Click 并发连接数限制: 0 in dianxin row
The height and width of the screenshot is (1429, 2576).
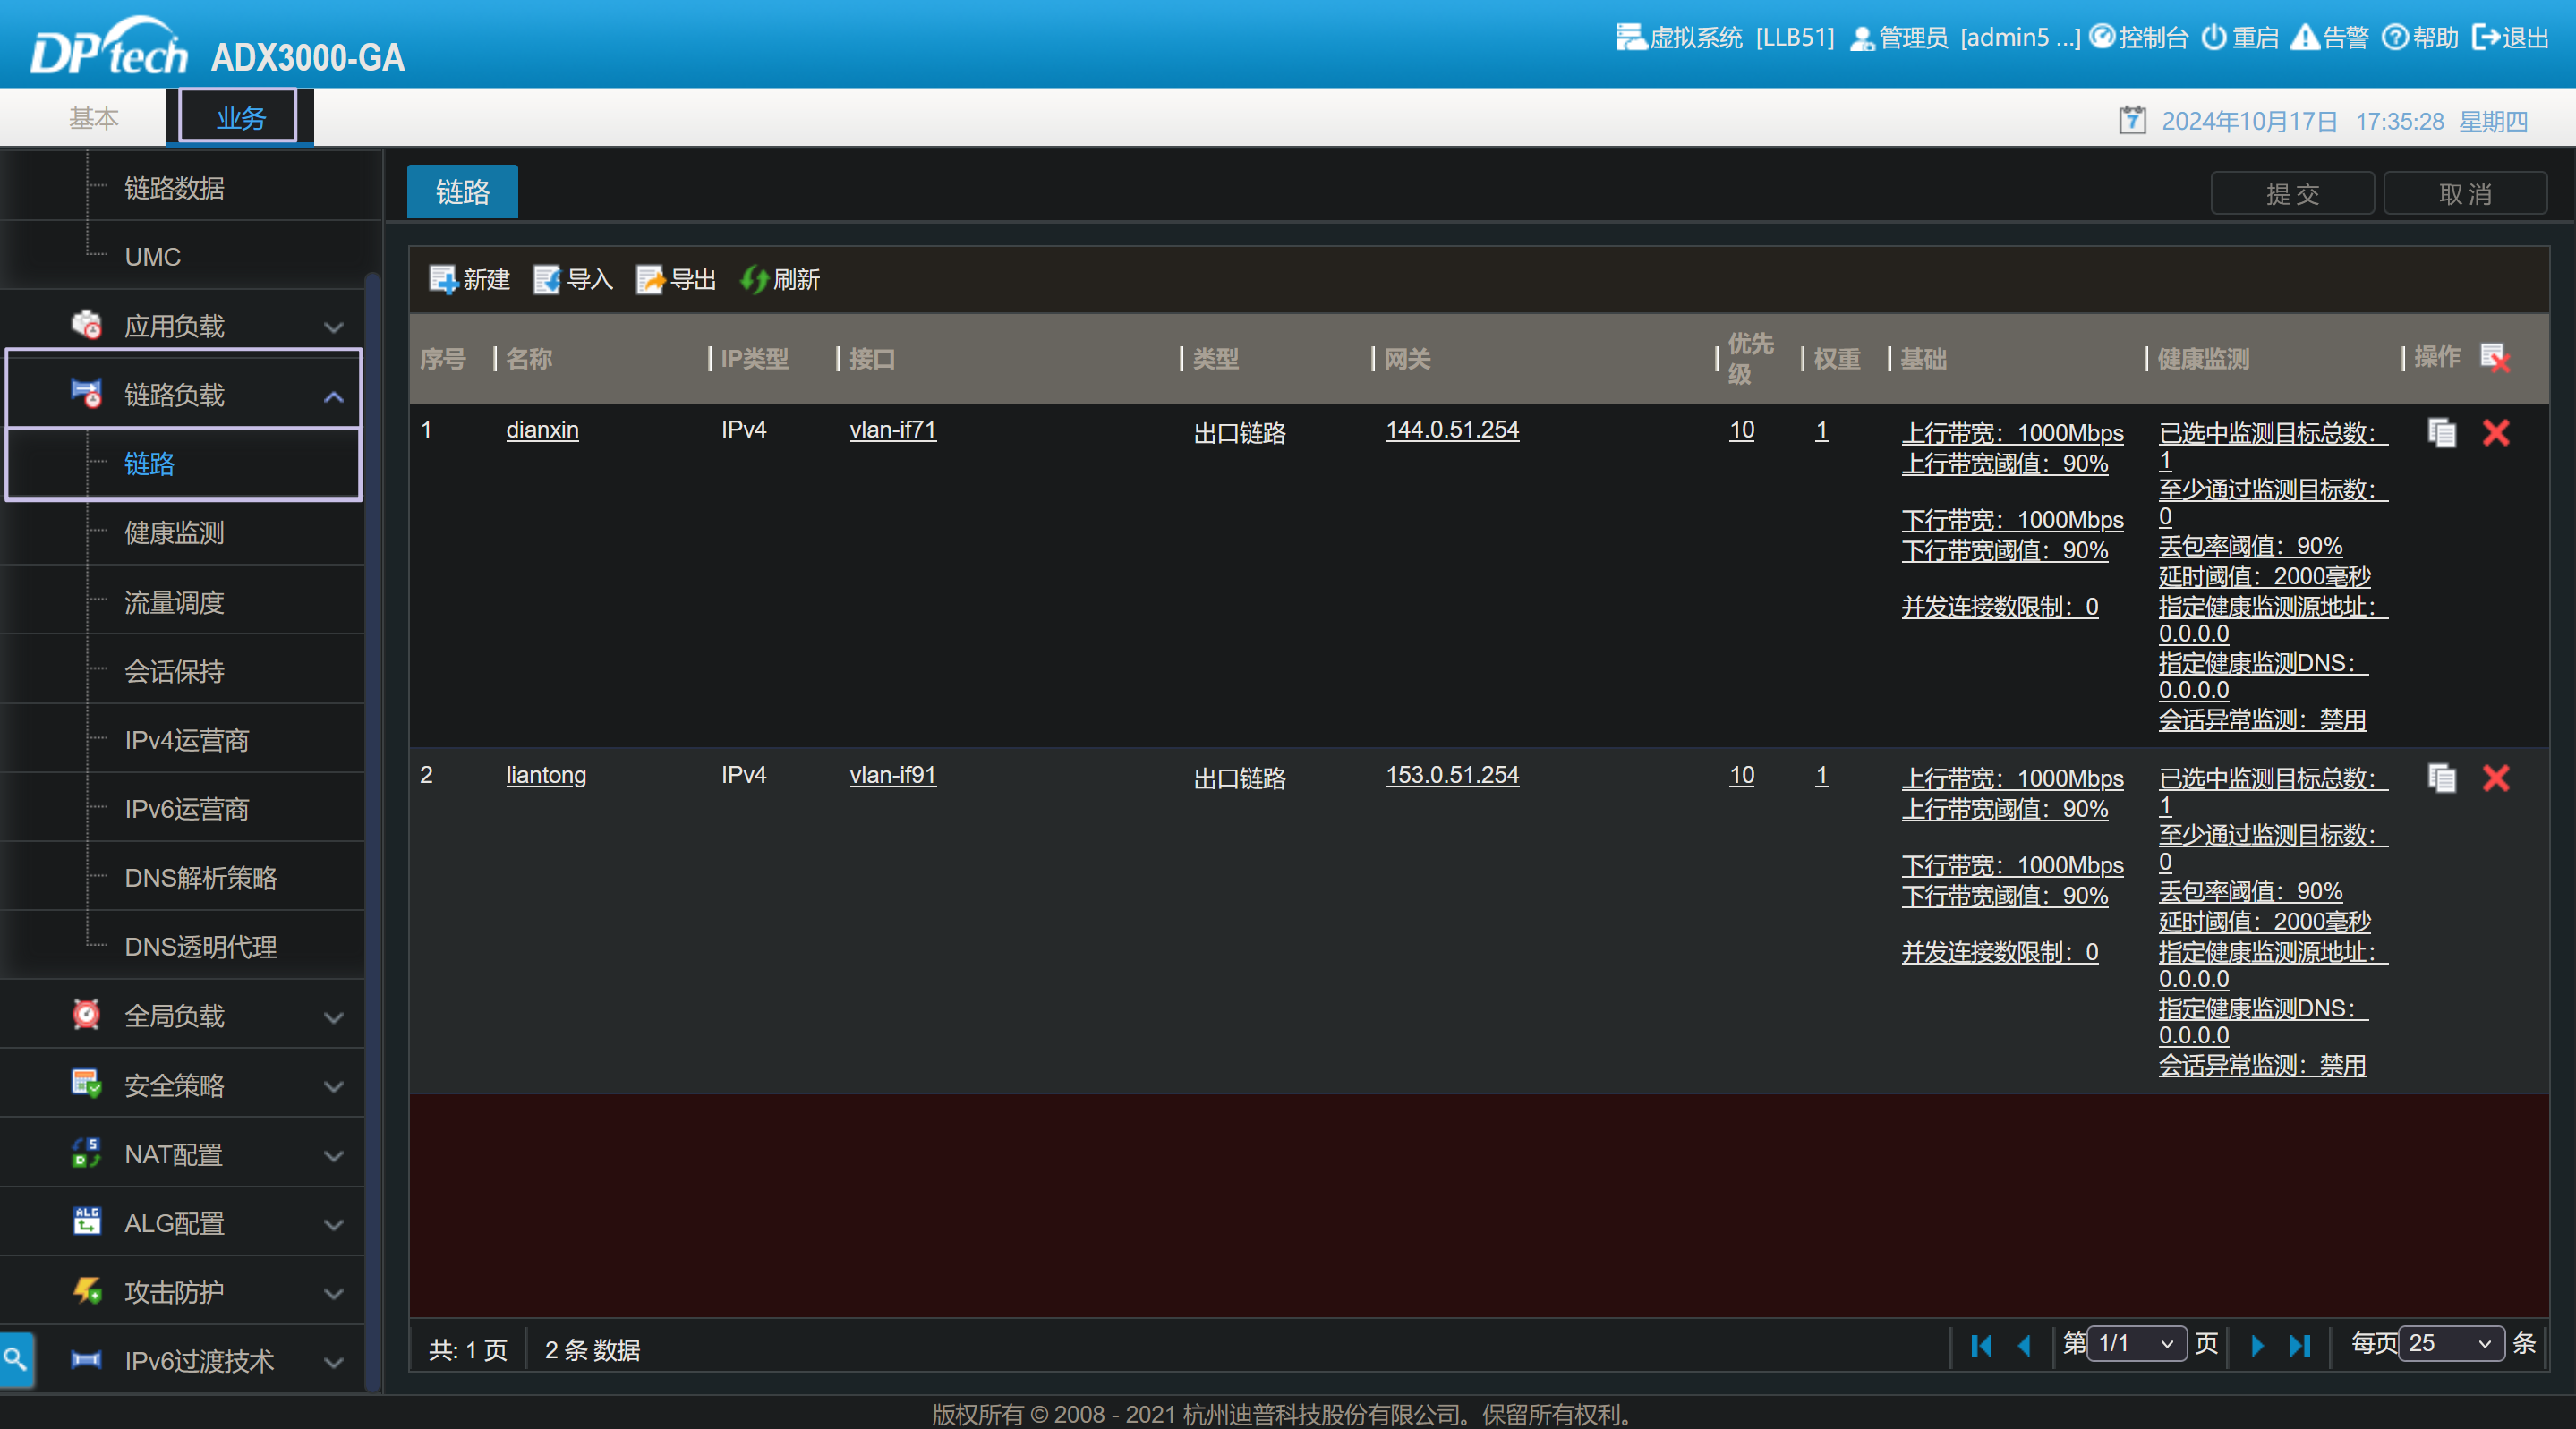tap(2000, 606)
